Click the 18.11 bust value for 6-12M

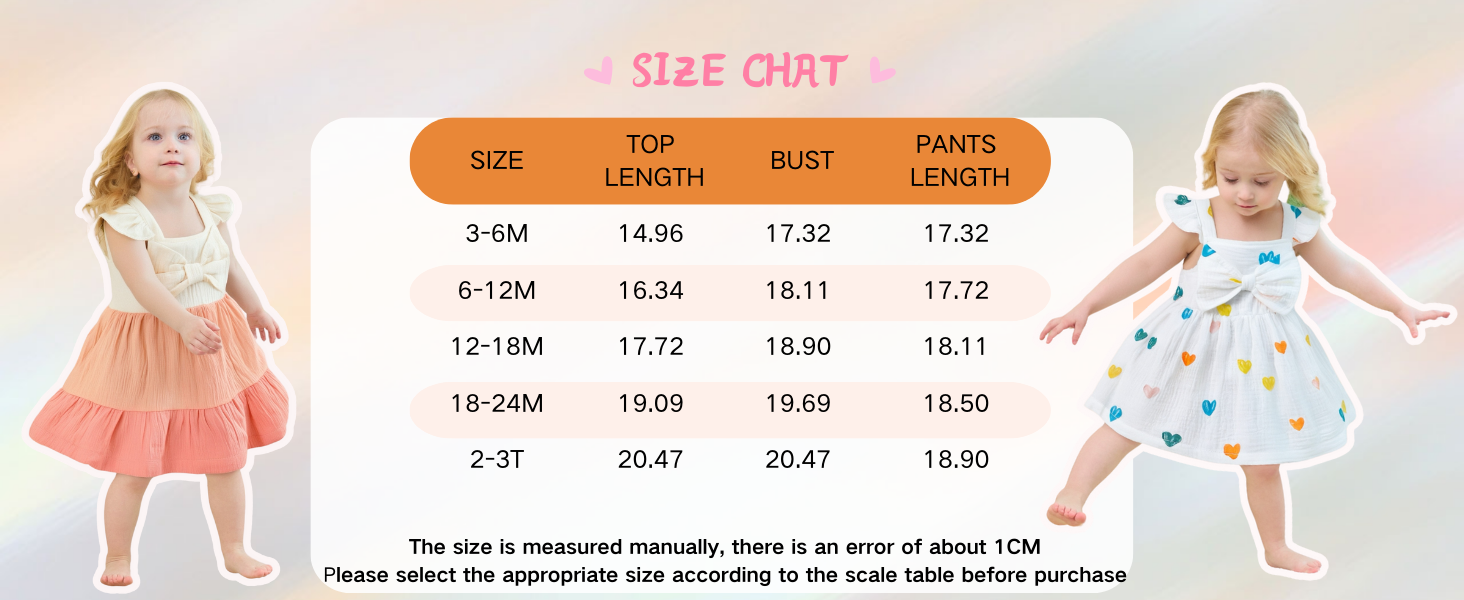coord(798,291)
